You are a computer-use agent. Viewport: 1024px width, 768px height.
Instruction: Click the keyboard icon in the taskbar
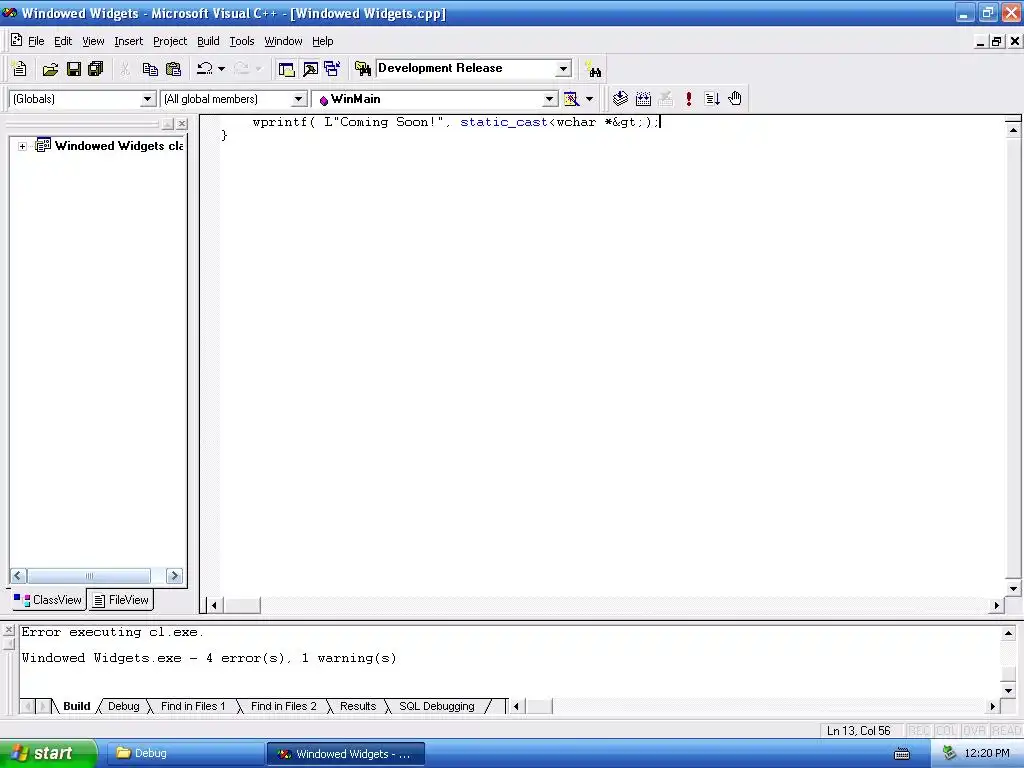pos(902,754)
